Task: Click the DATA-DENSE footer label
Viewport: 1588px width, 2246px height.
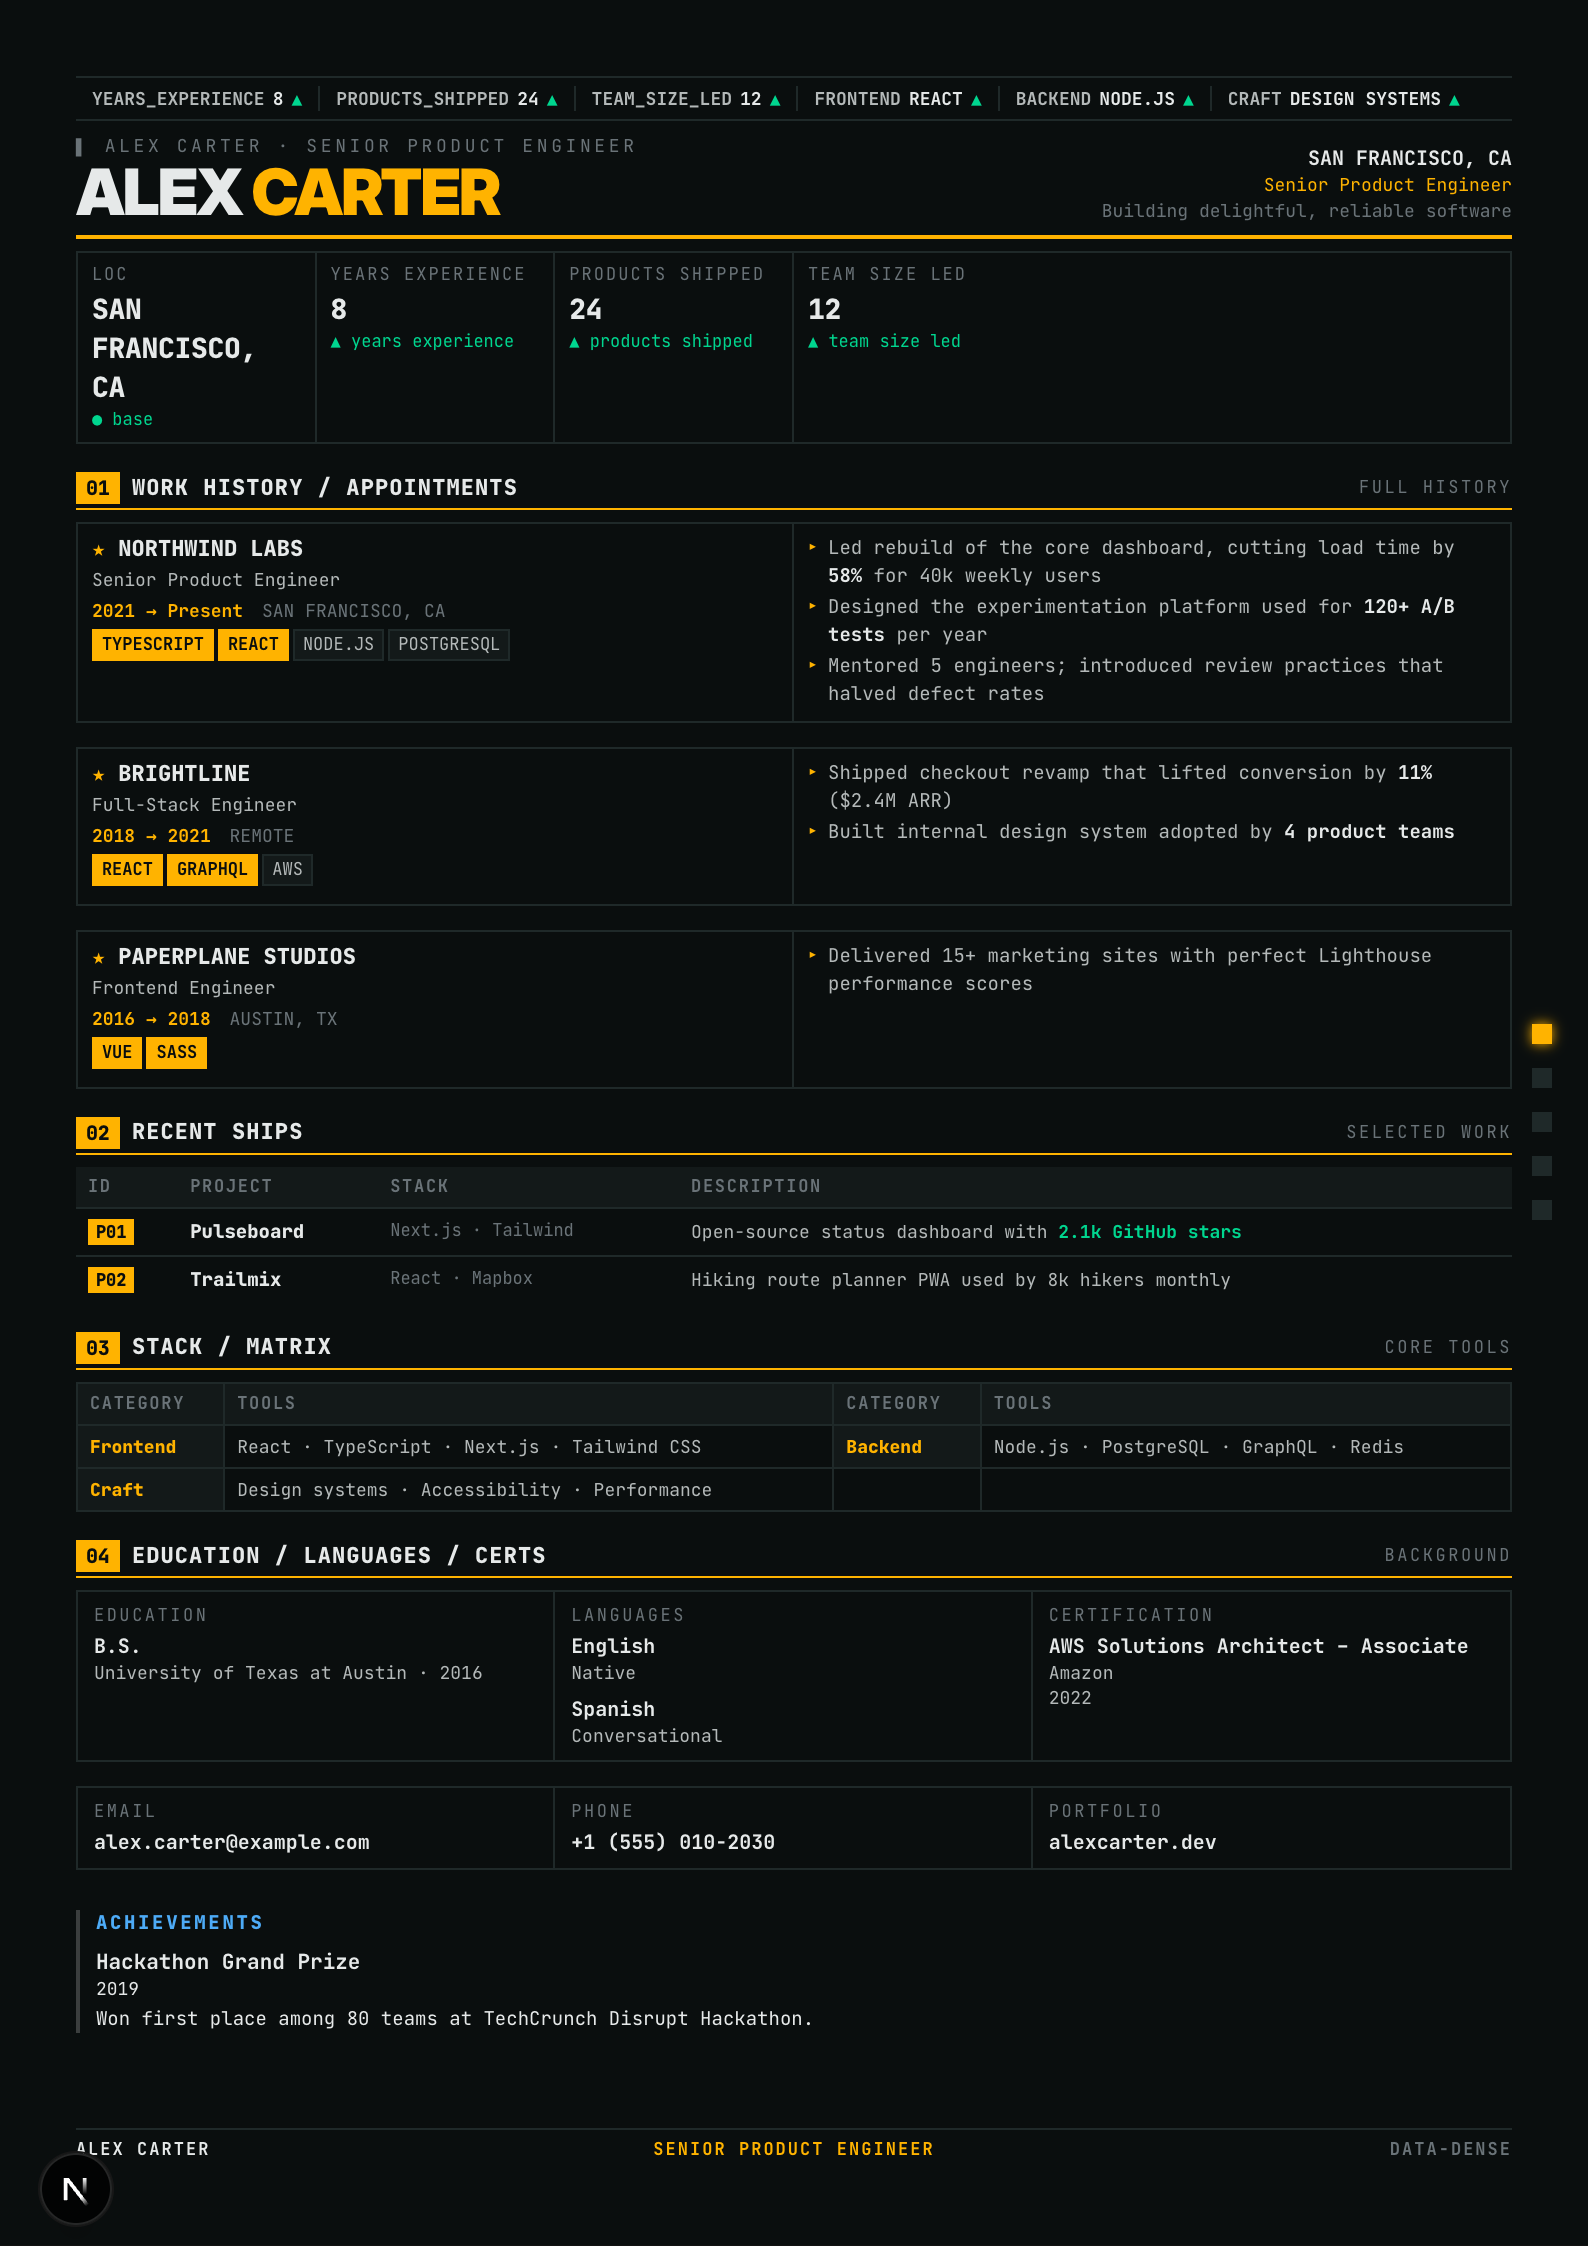Action: [x=1450, y=2149]
